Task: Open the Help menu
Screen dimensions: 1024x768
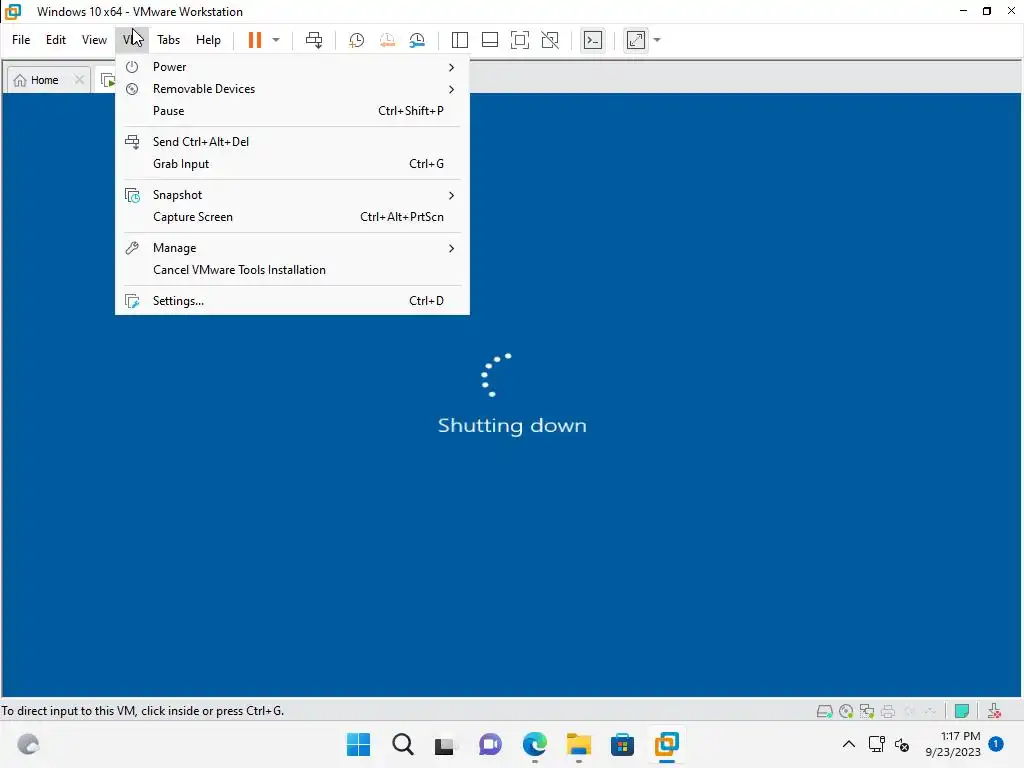Action: (208, 40)
